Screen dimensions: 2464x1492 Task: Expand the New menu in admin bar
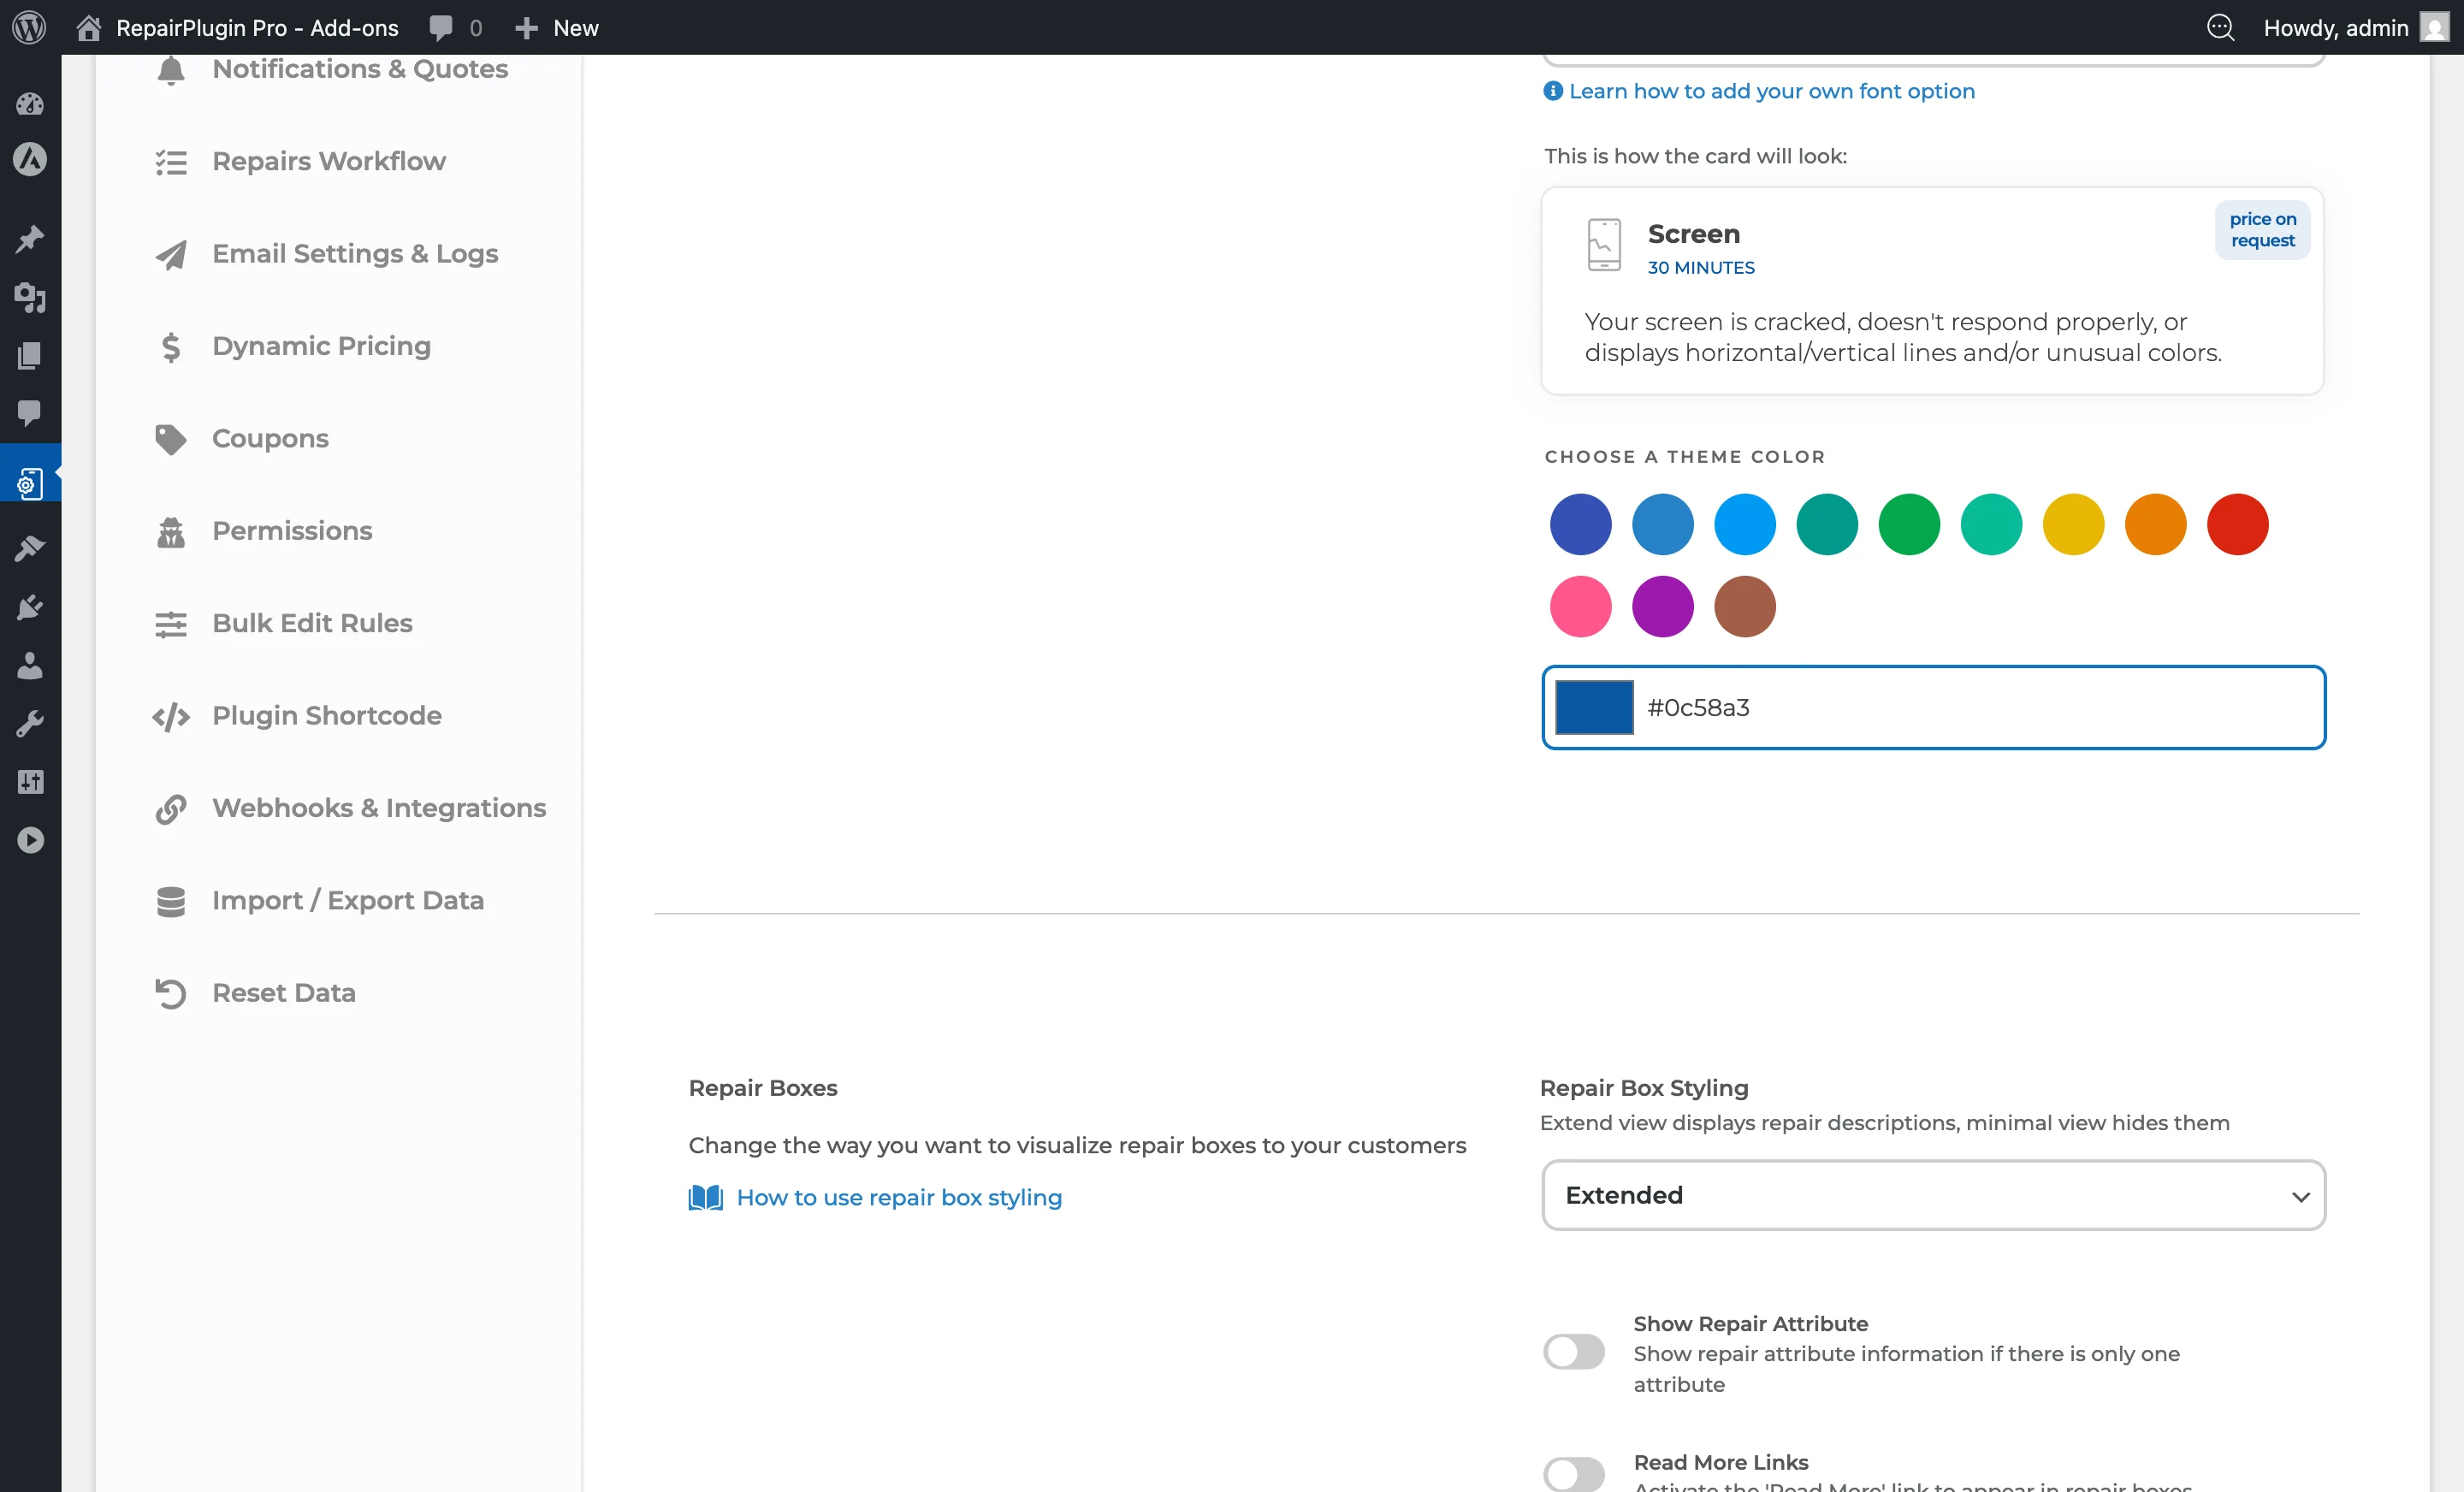pyautogui.click(x=556, y=27)
